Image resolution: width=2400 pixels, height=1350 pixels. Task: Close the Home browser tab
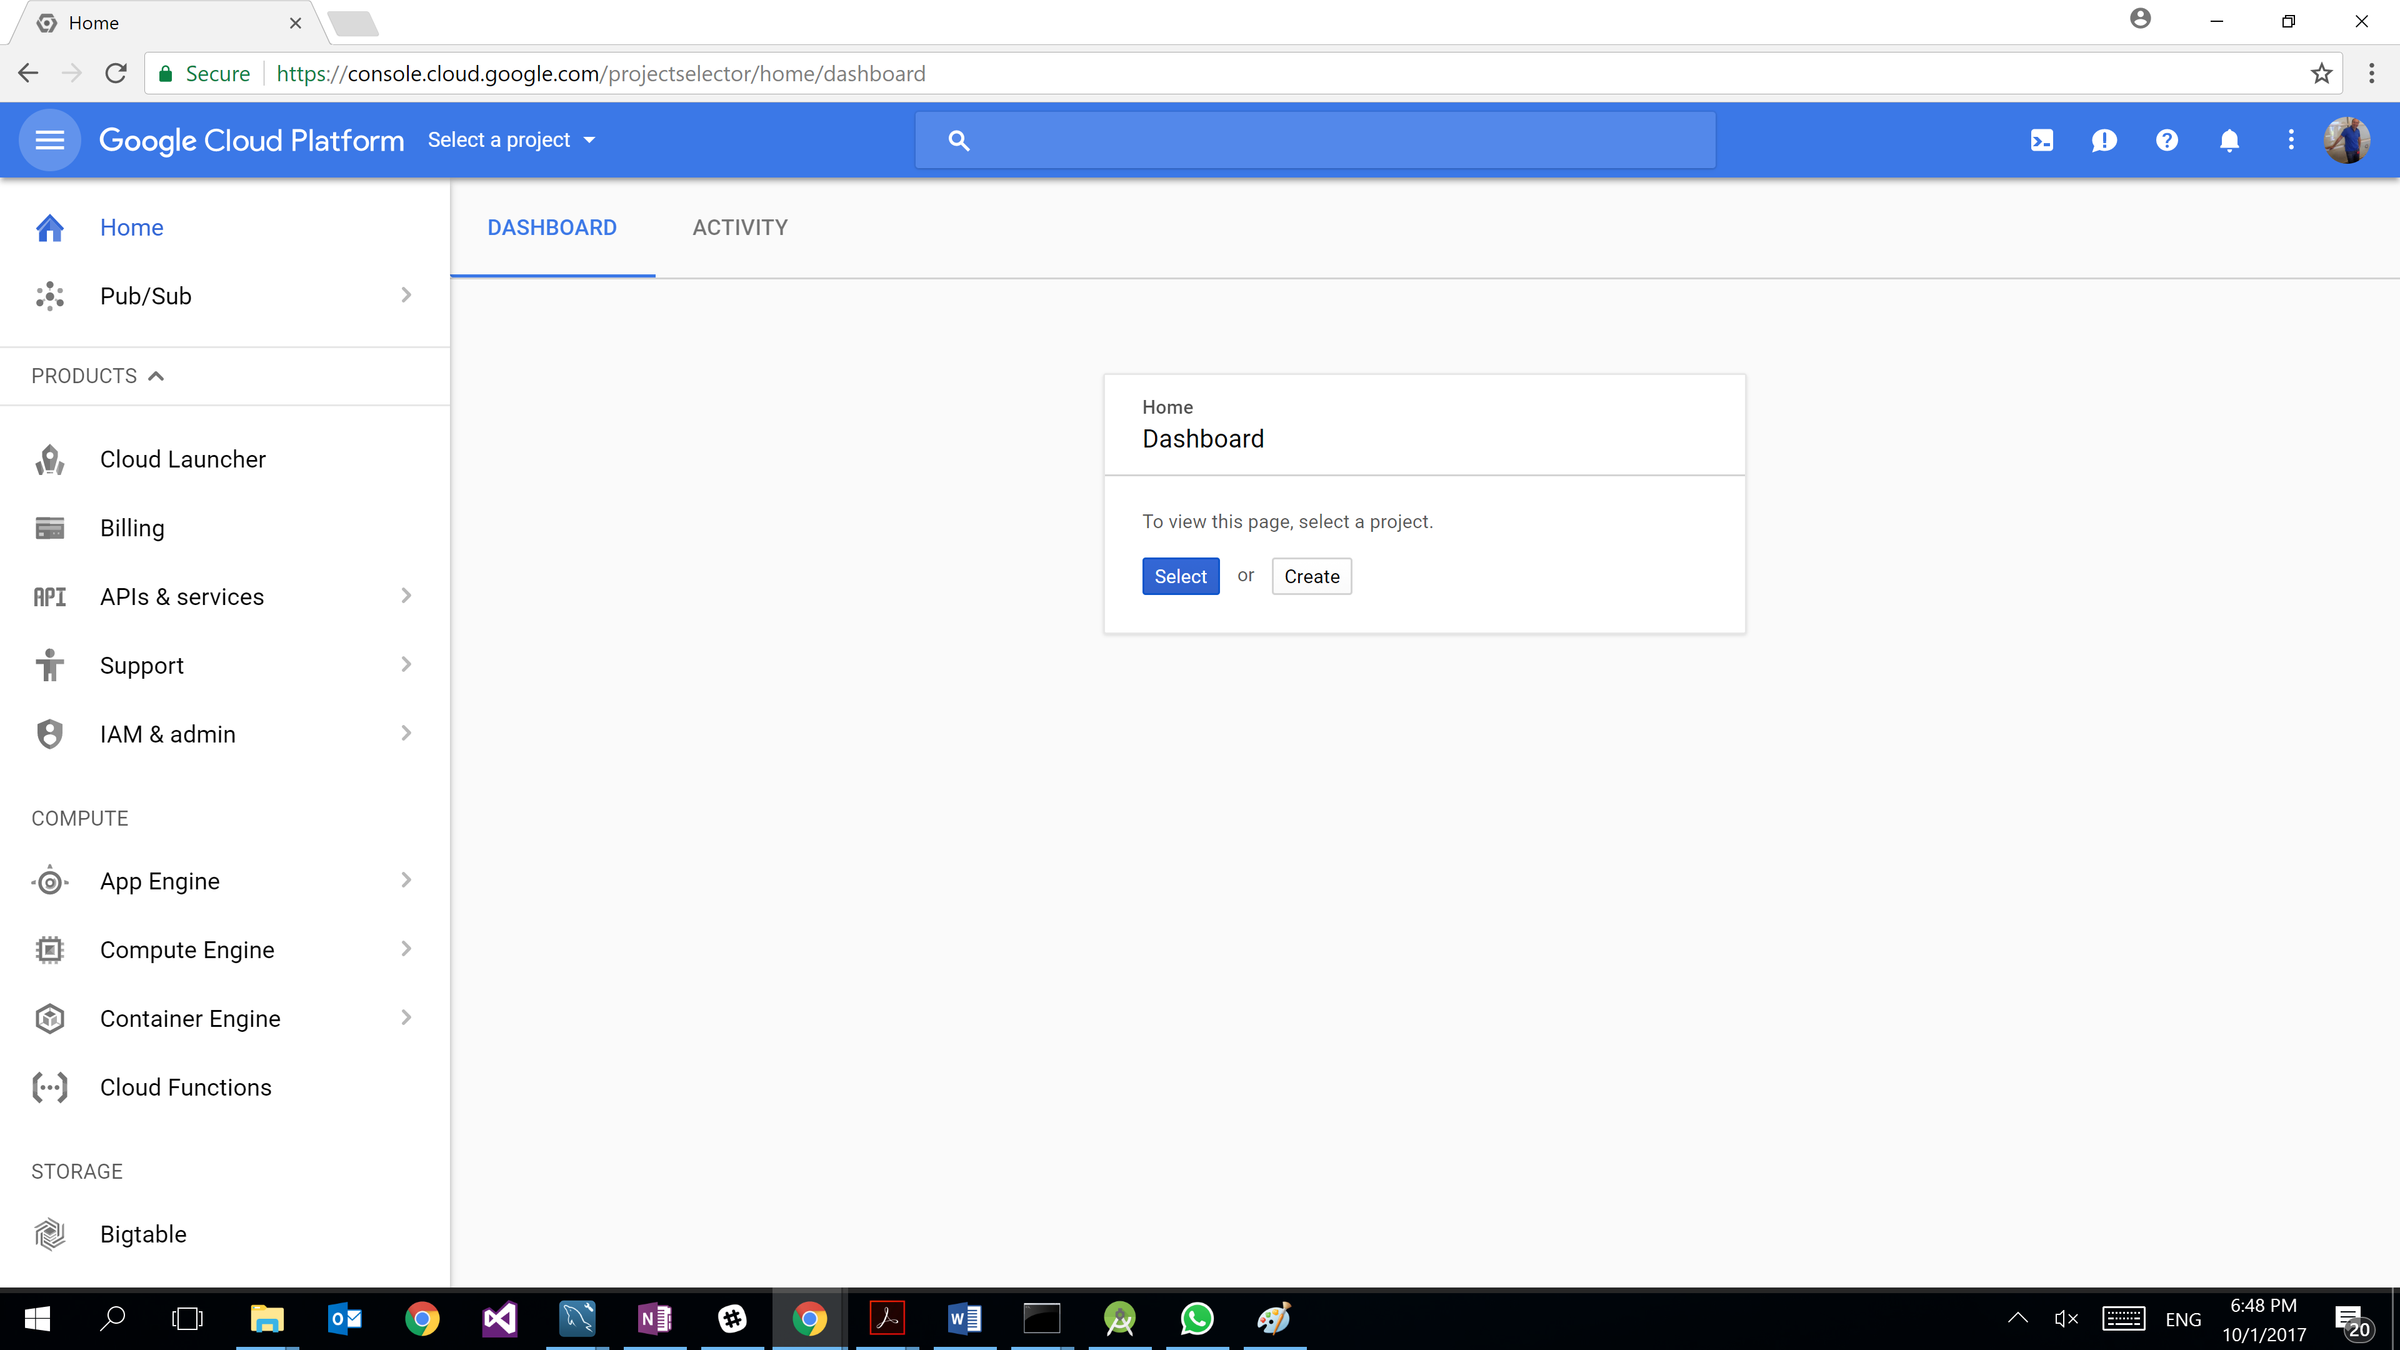pyautogui.click(x=295, y=23)
